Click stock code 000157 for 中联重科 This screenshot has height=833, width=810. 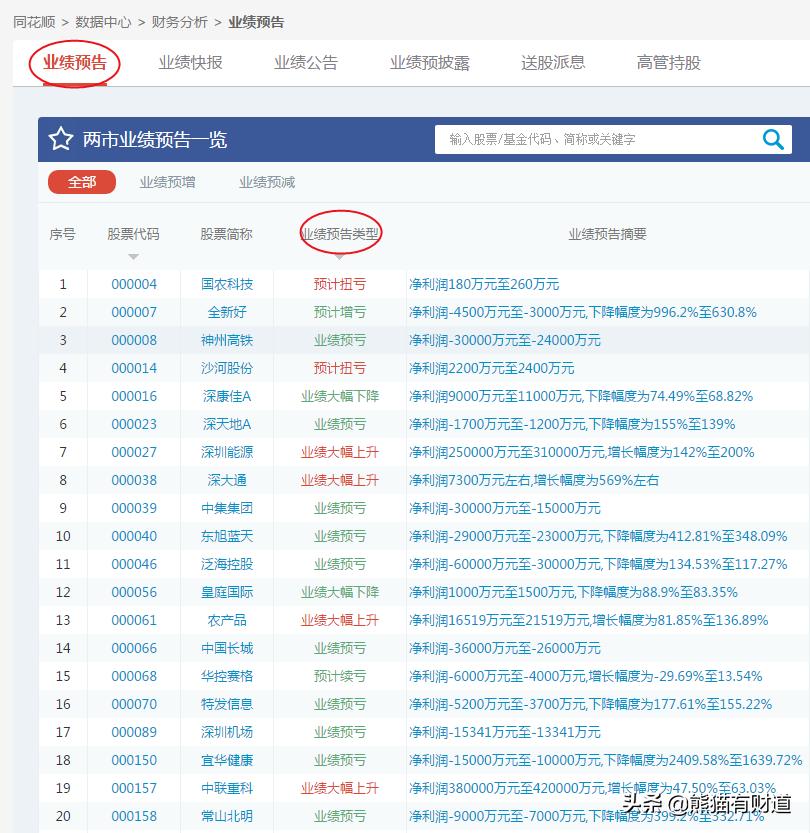coord(133,788)
